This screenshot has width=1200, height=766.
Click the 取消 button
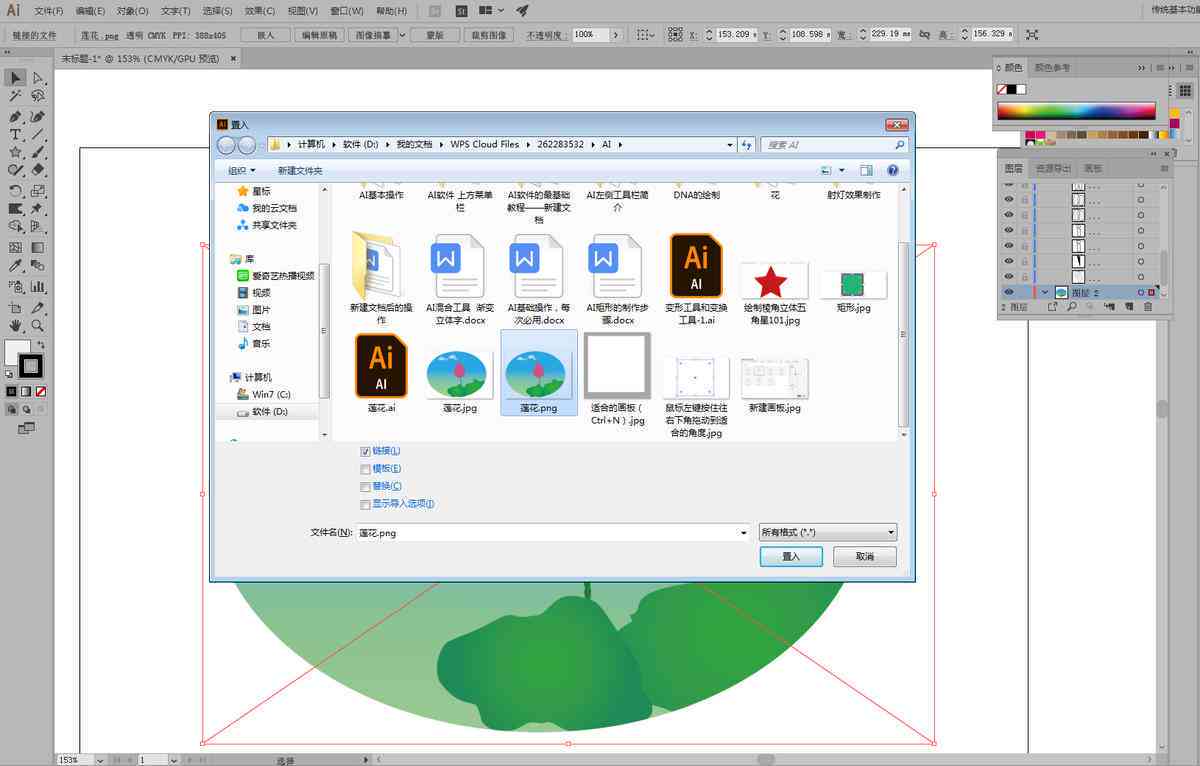(865, 557)
